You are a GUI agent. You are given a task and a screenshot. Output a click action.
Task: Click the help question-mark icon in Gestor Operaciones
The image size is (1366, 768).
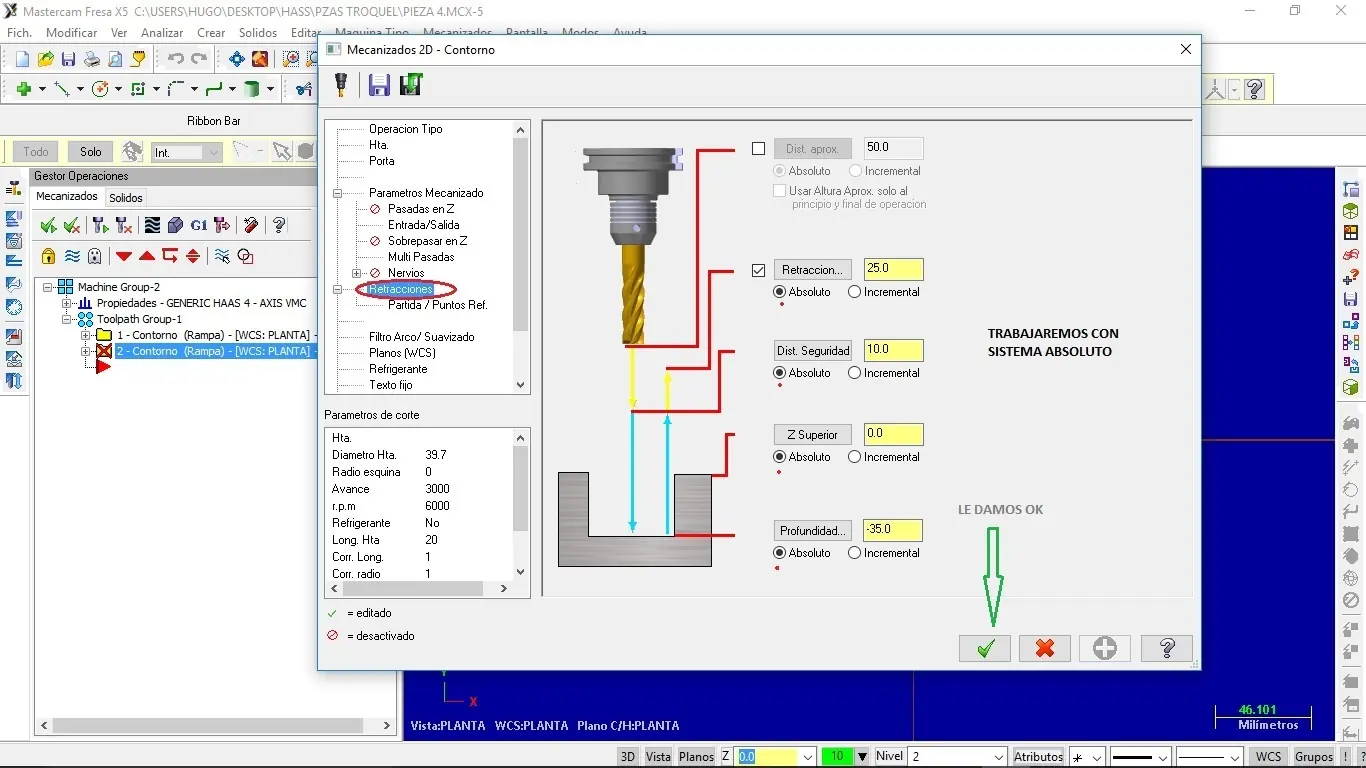279,226
